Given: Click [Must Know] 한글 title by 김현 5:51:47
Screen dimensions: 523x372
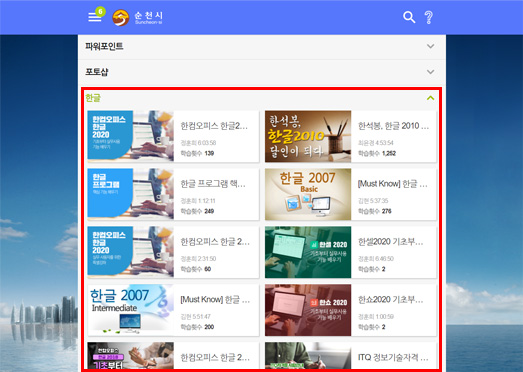Looking at the screenshot, I should coord(215,299).
